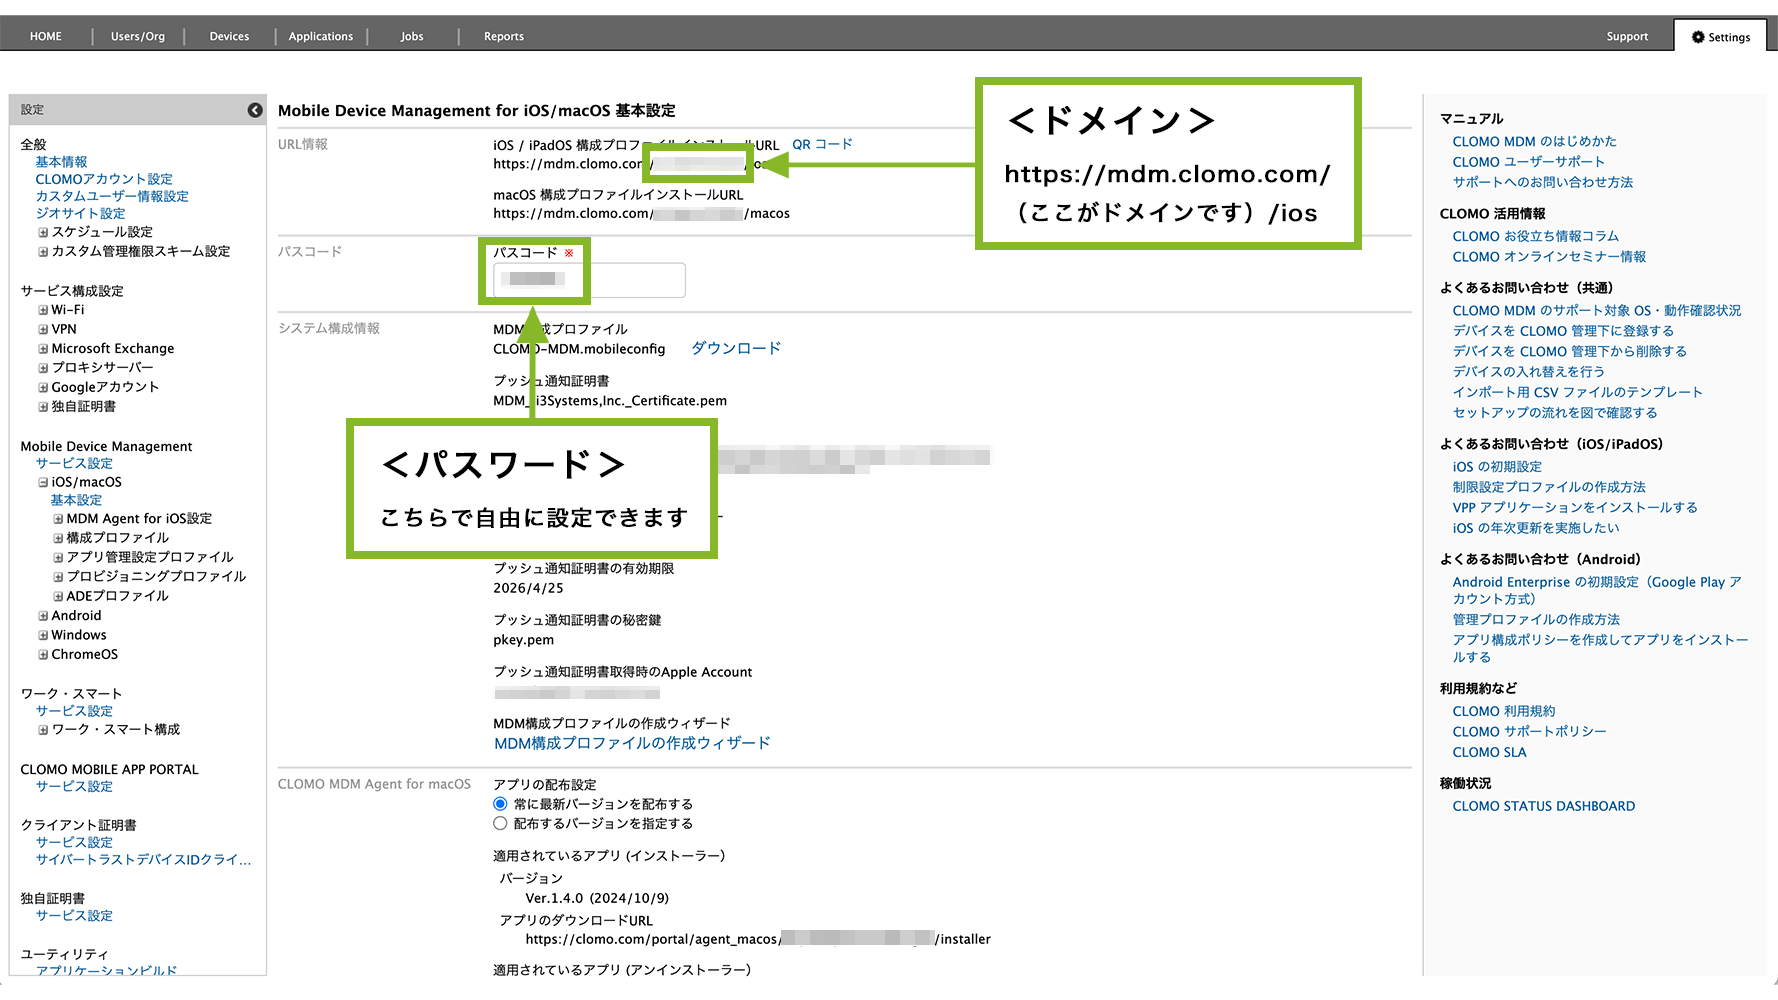Open 基本設定 under iOS/macOS

(x=76, y=500)
